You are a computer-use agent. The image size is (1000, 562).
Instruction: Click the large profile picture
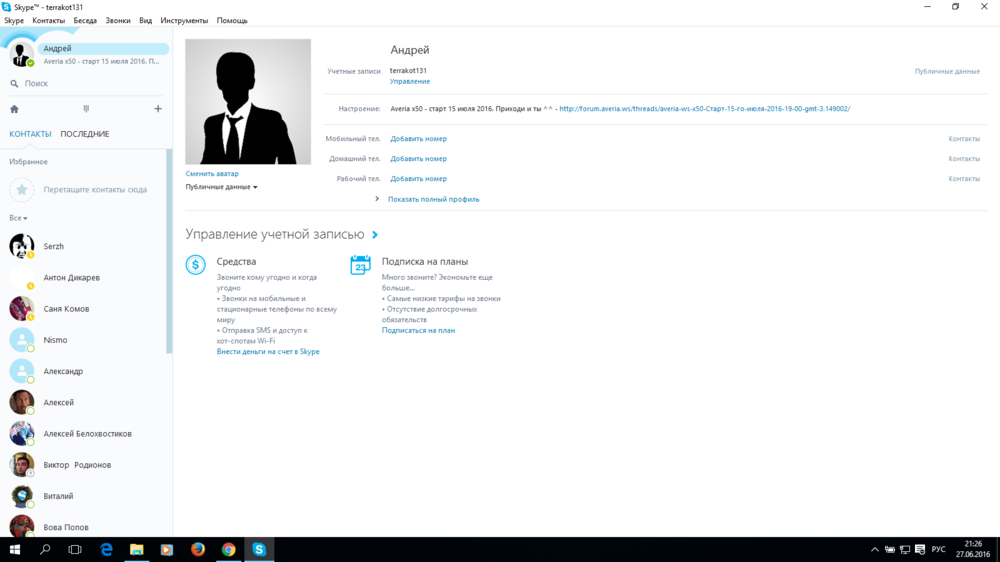click(248, 102)
